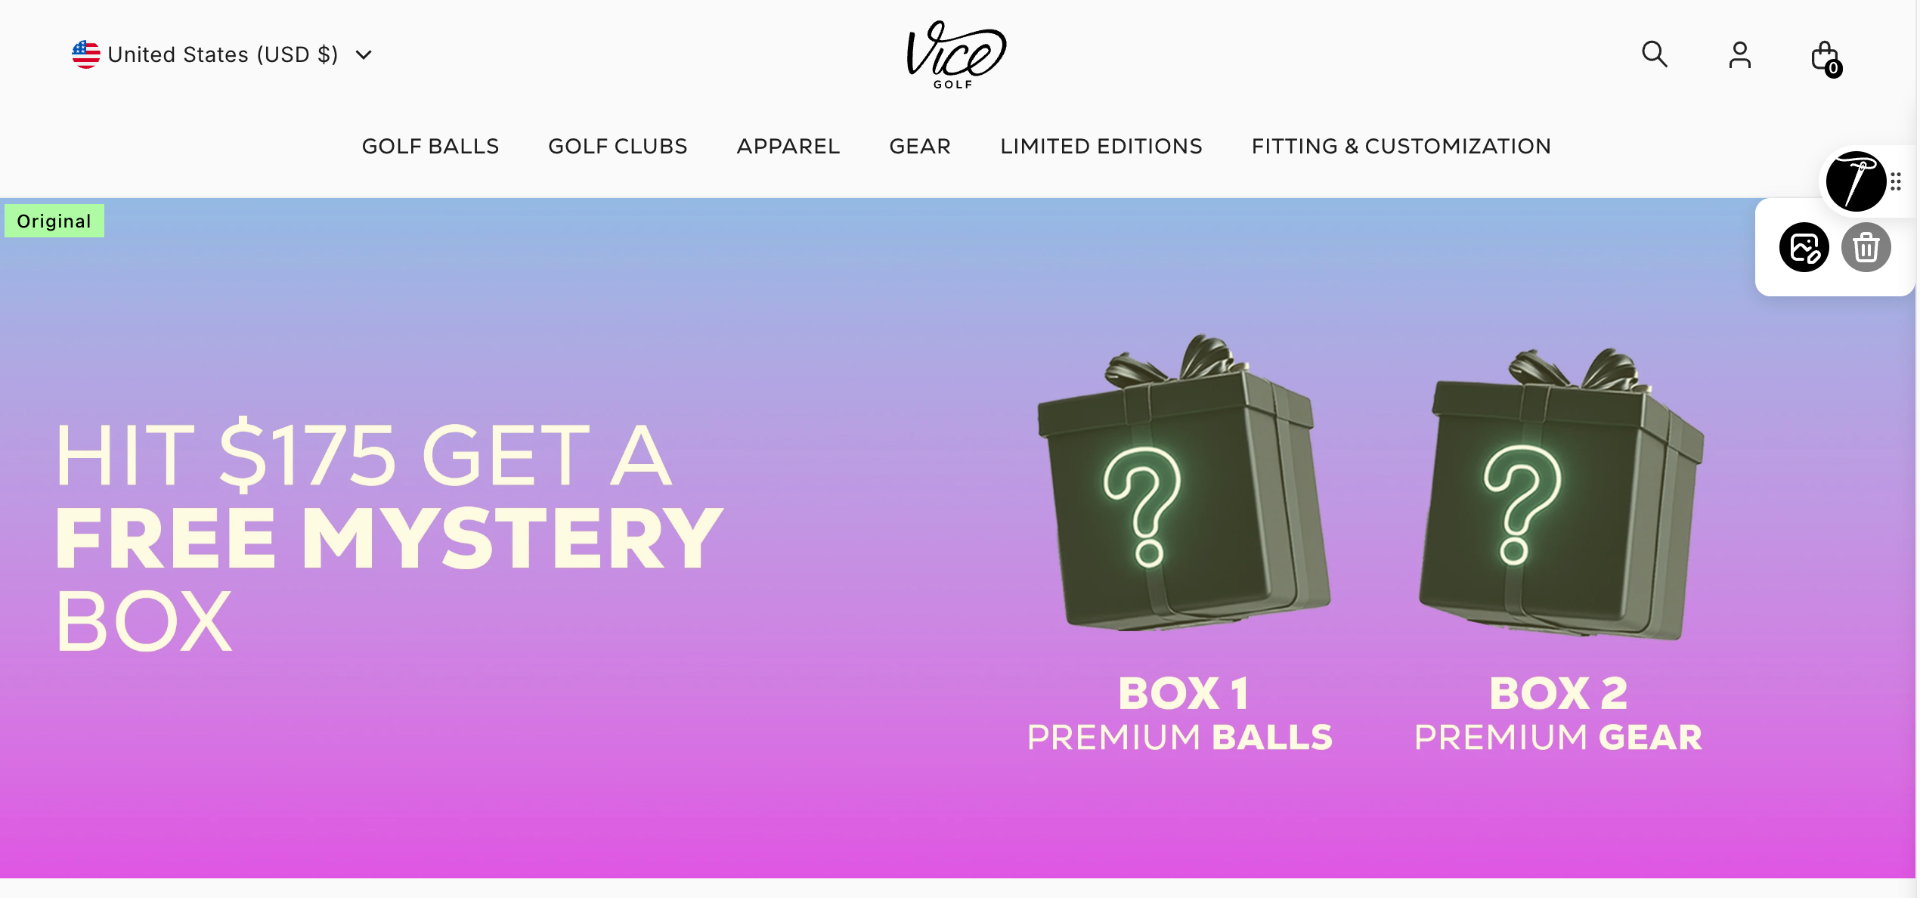Click the trash delete icon

[x=1866, y=247]
